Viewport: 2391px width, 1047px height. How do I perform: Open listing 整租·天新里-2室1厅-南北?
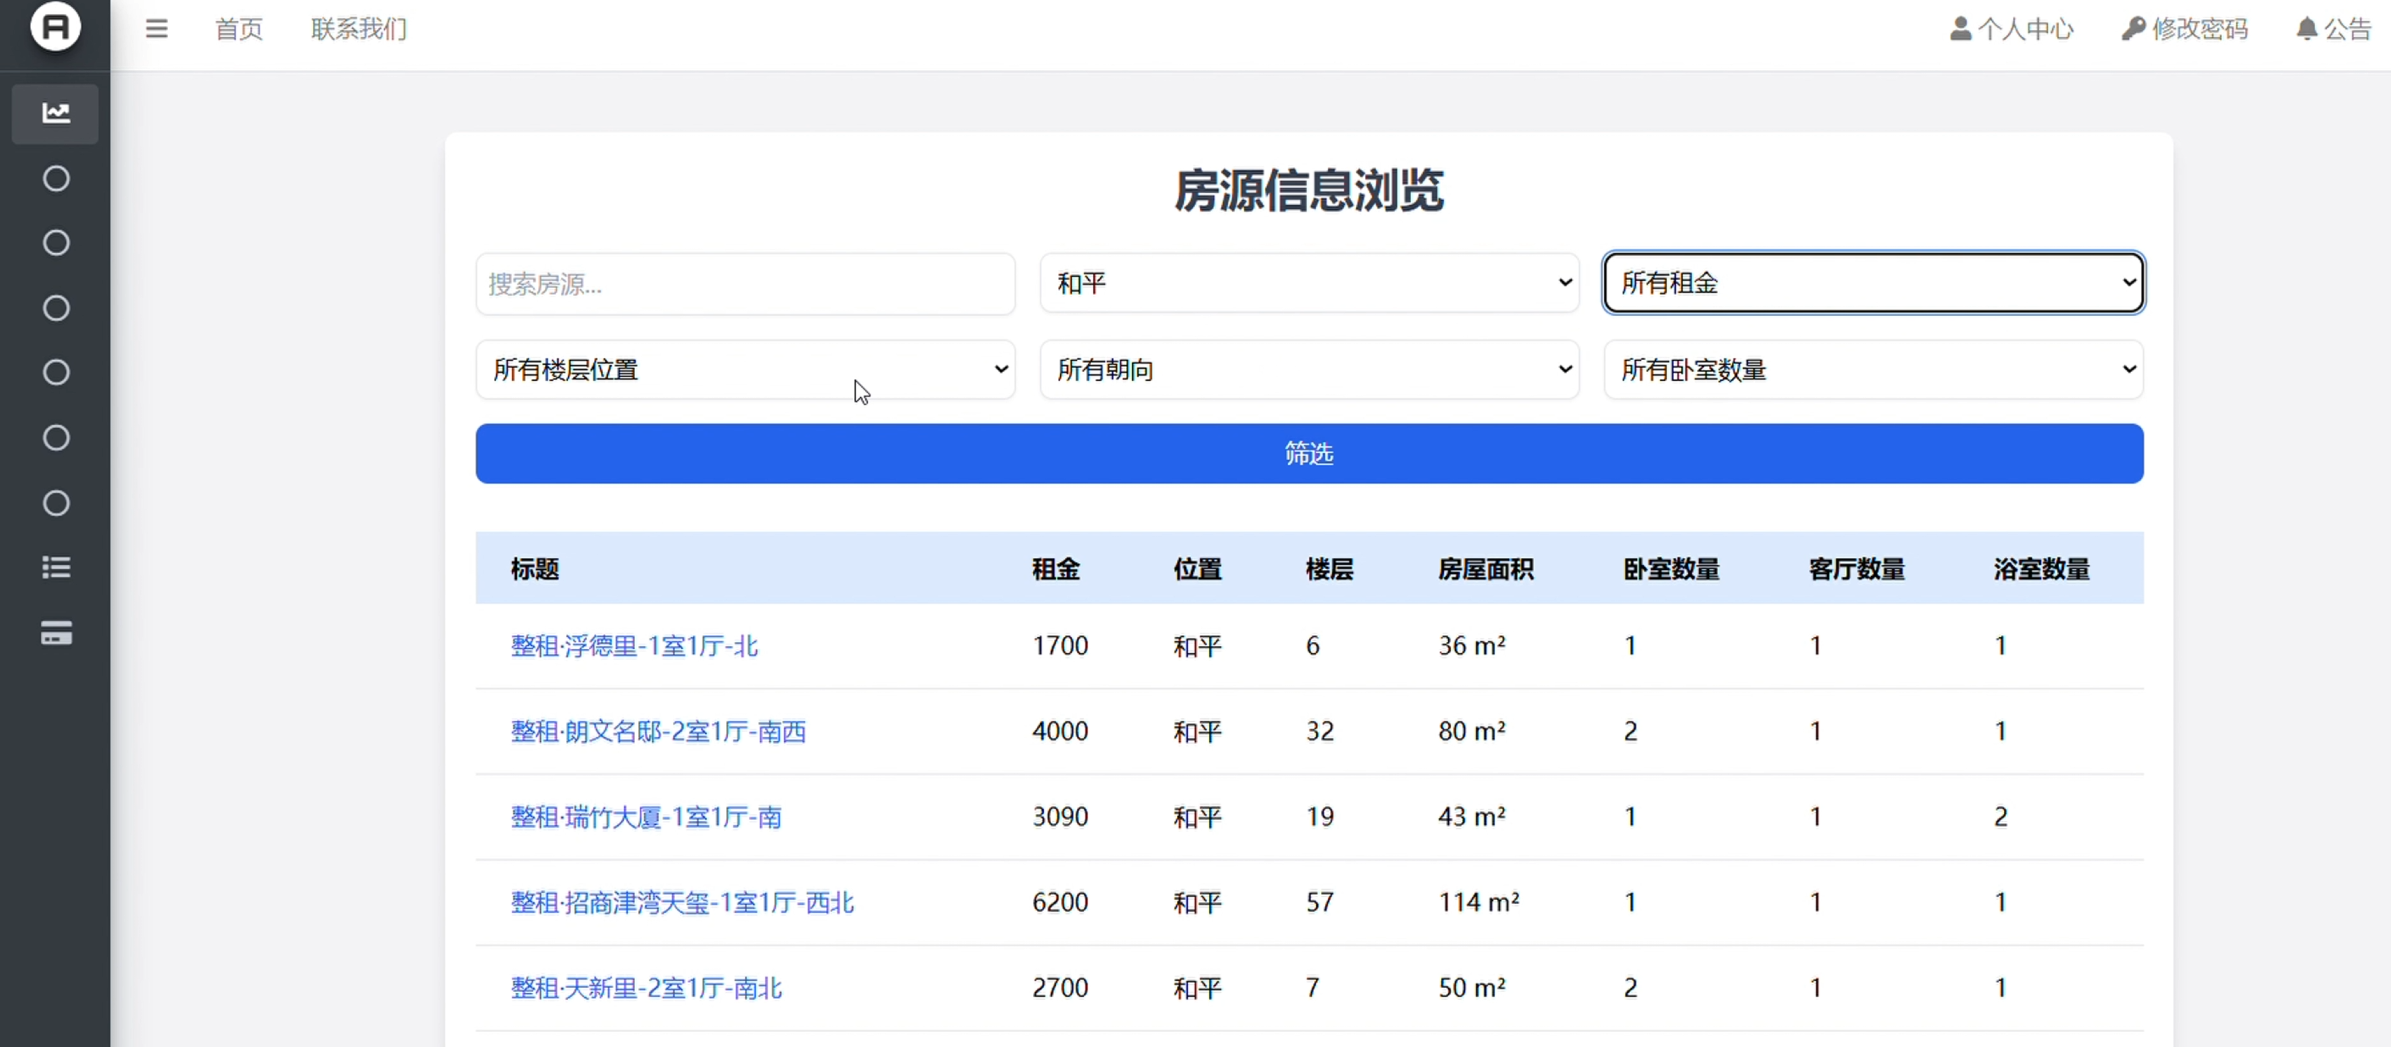coord(647,988)
